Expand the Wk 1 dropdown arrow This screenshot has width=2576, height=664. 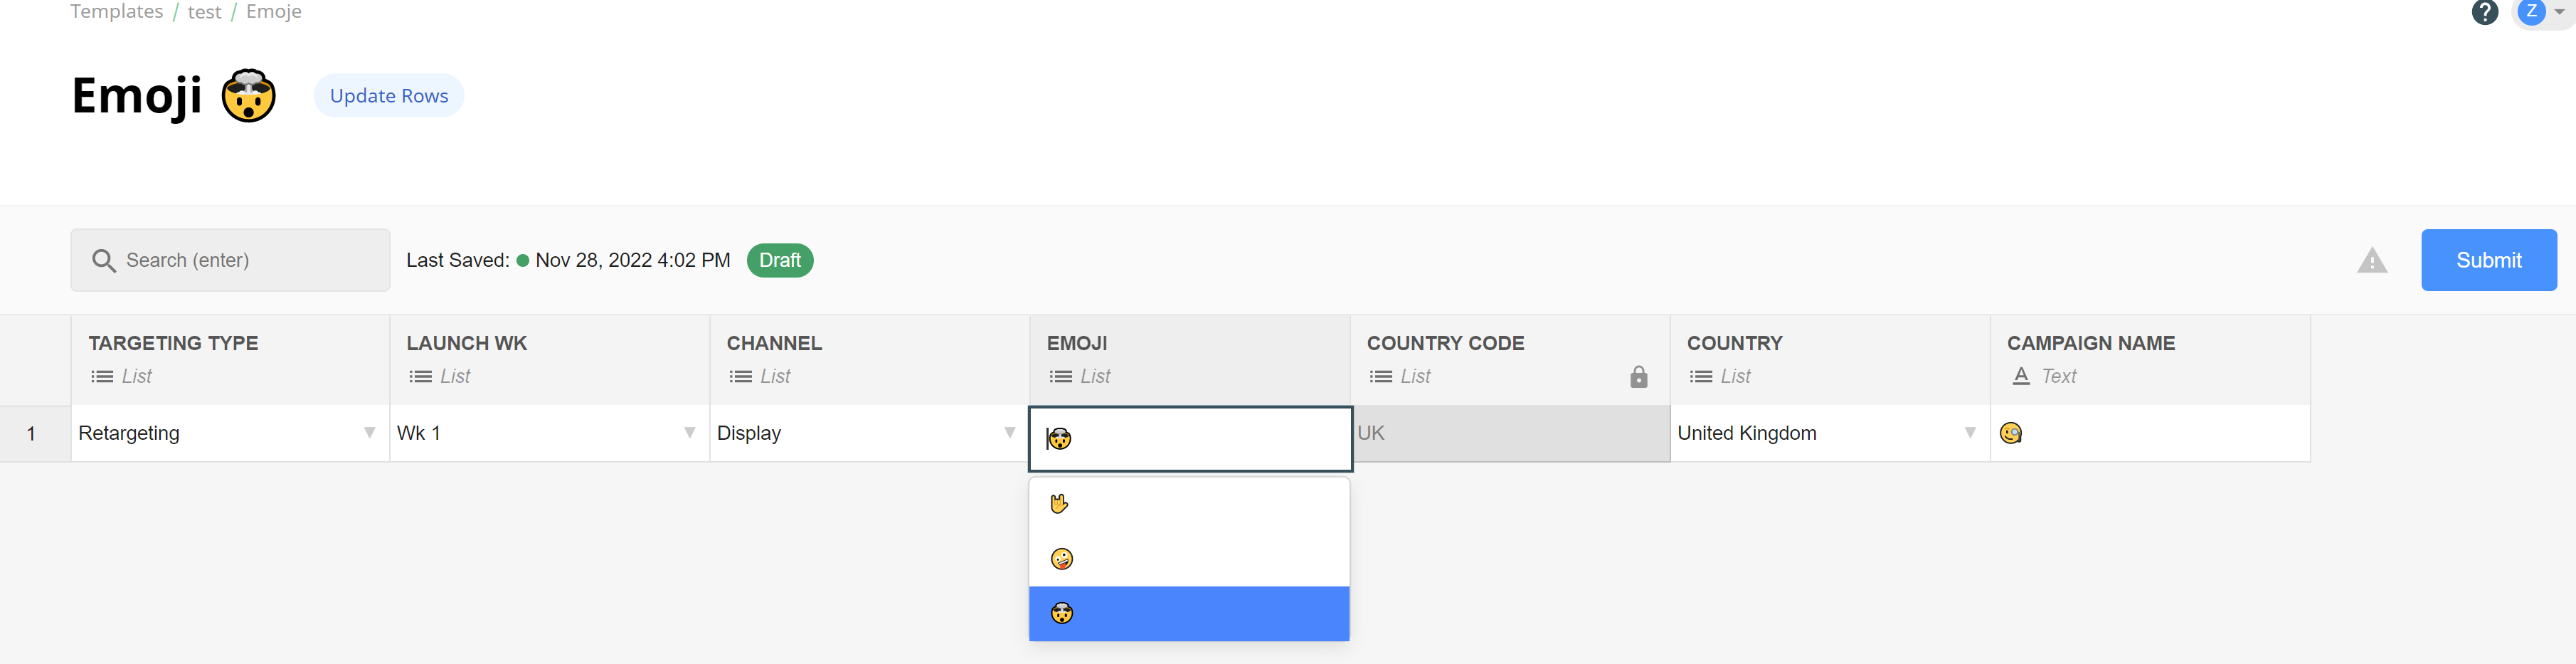(689, 433)
